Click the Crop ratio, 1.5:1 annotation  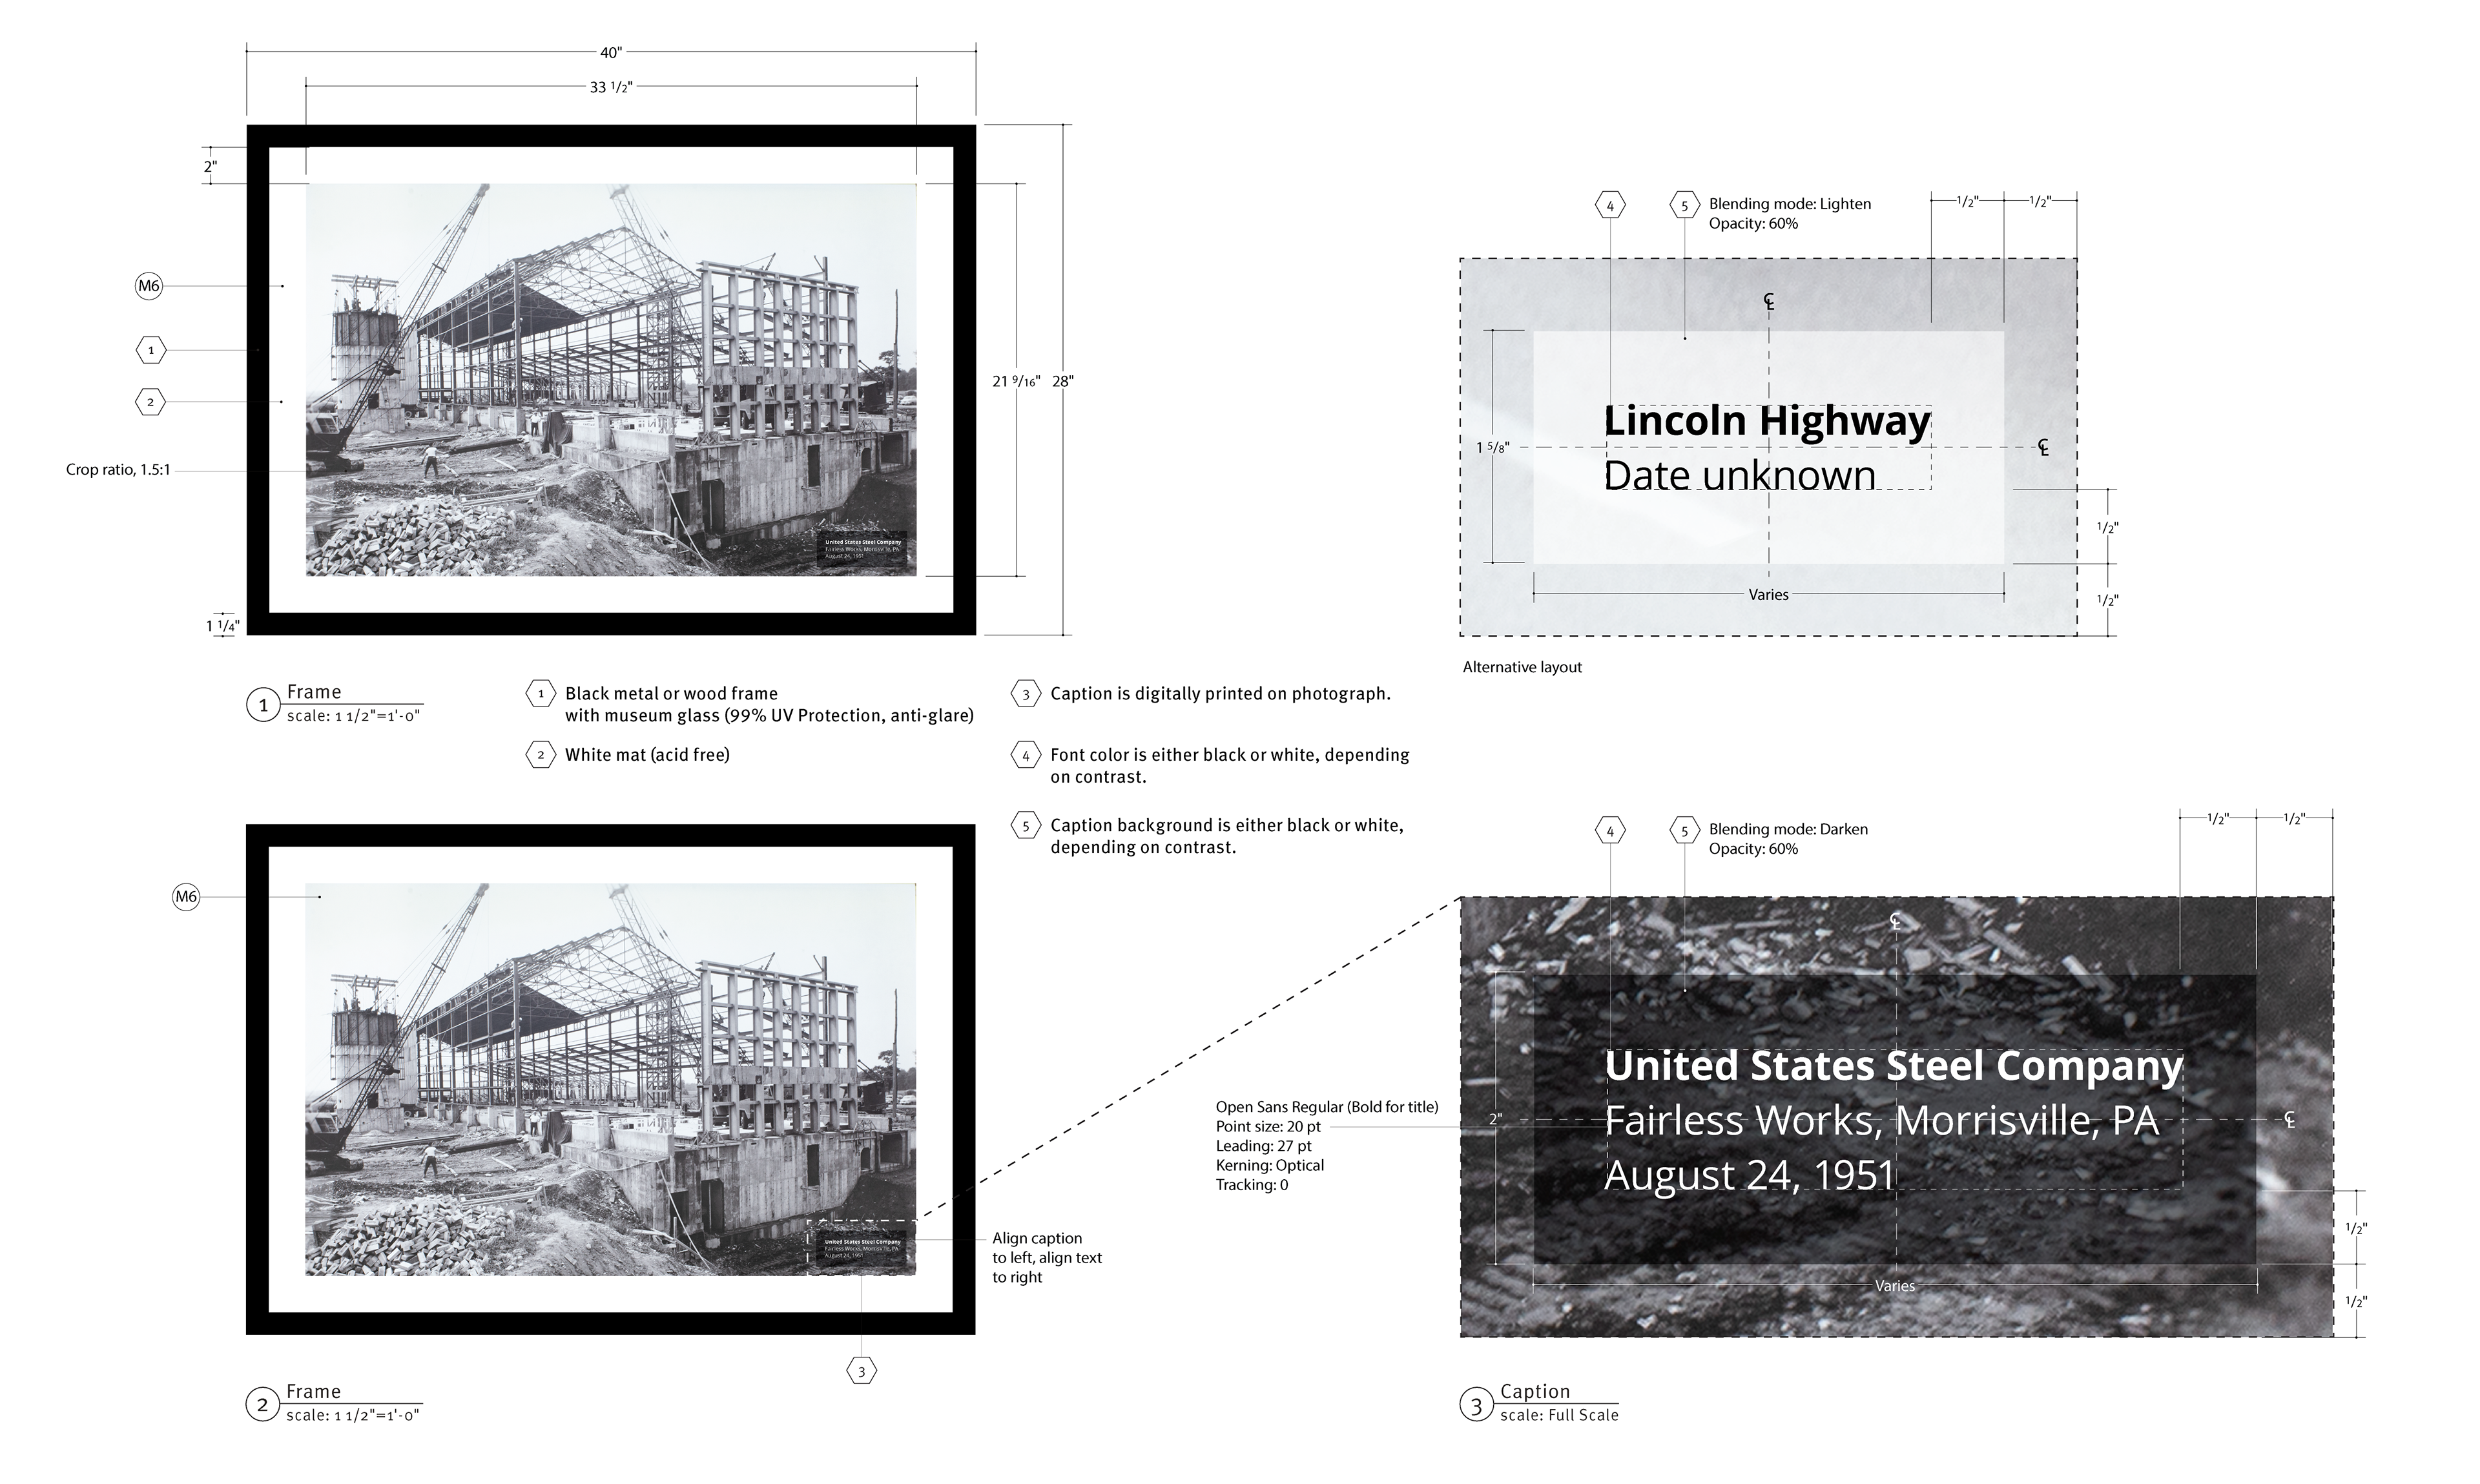[118, 470]
